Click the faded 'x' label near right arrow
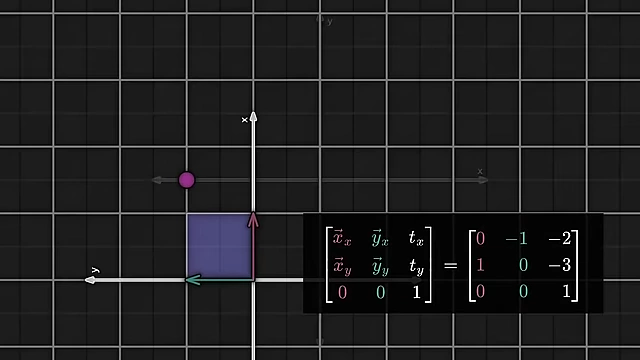Viewport: 640px width, 360px height. (480, 171)
